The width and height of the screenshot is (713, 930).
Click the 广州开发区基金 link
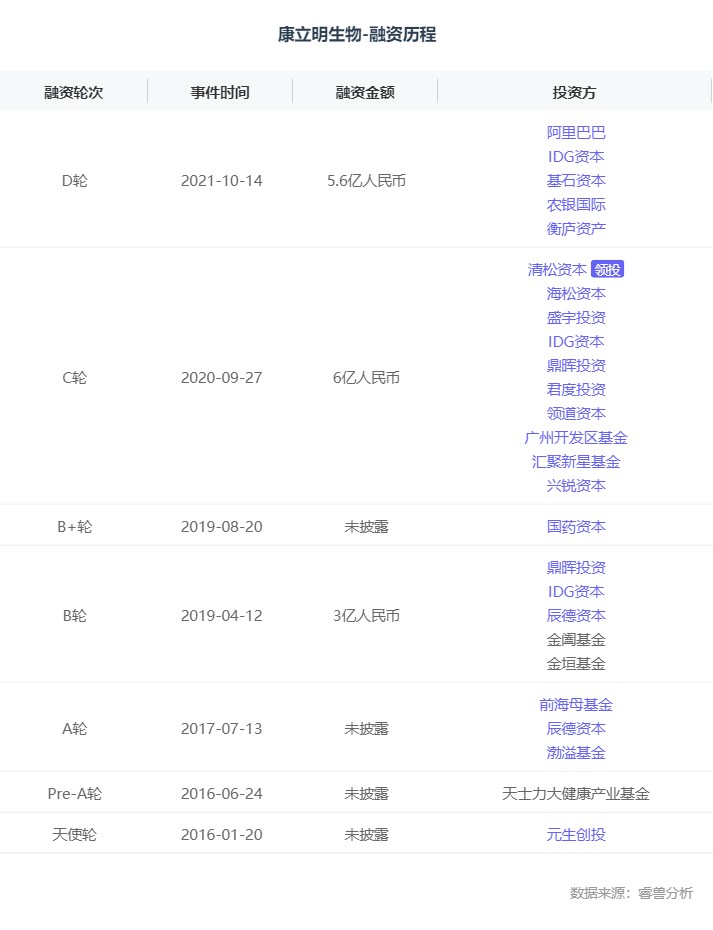click(x=576, y=438)
